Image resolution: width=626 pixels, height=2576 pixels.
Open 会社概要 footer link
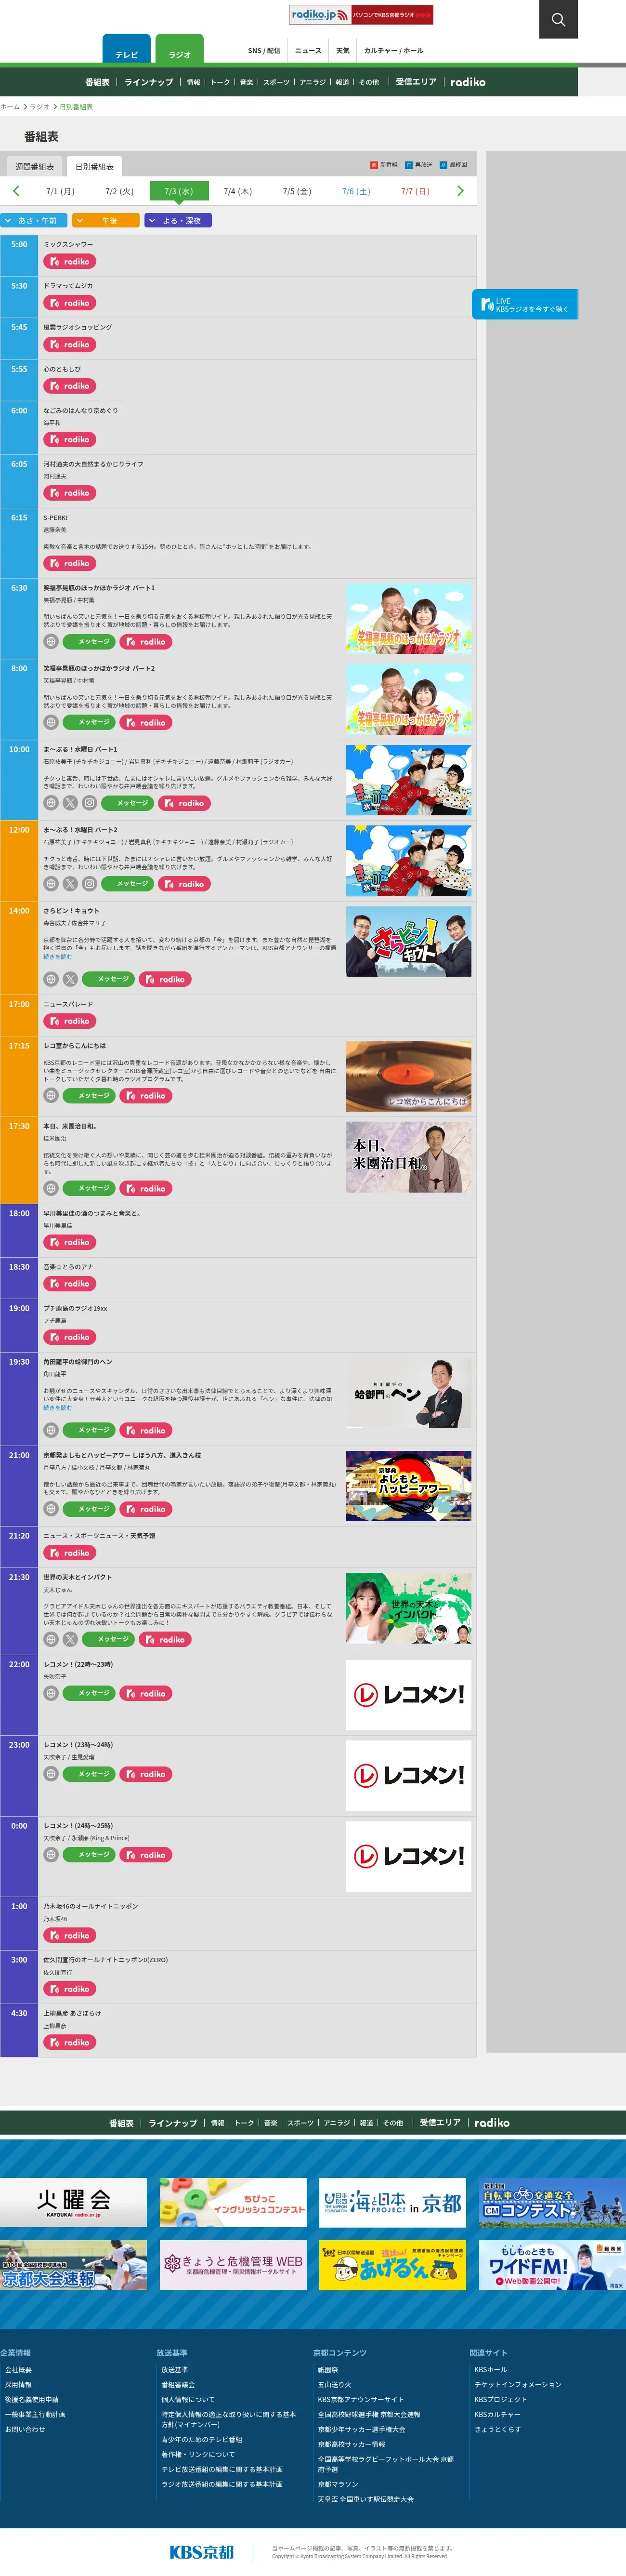(18, 2369)
